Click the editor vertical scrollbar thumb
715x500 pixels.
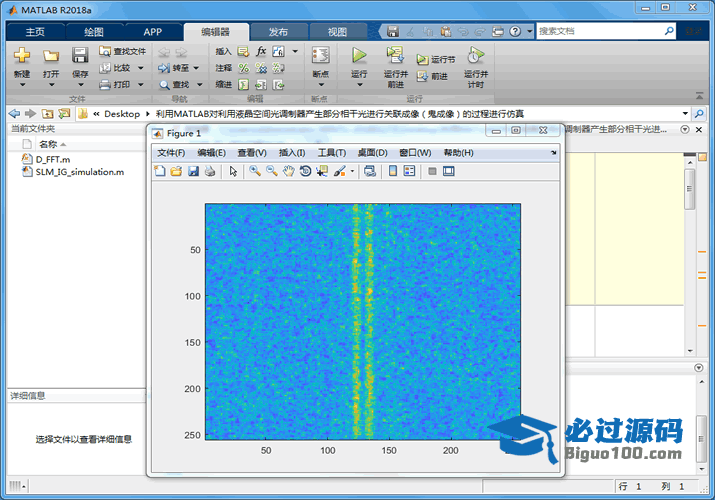click(x=689, y=189)
